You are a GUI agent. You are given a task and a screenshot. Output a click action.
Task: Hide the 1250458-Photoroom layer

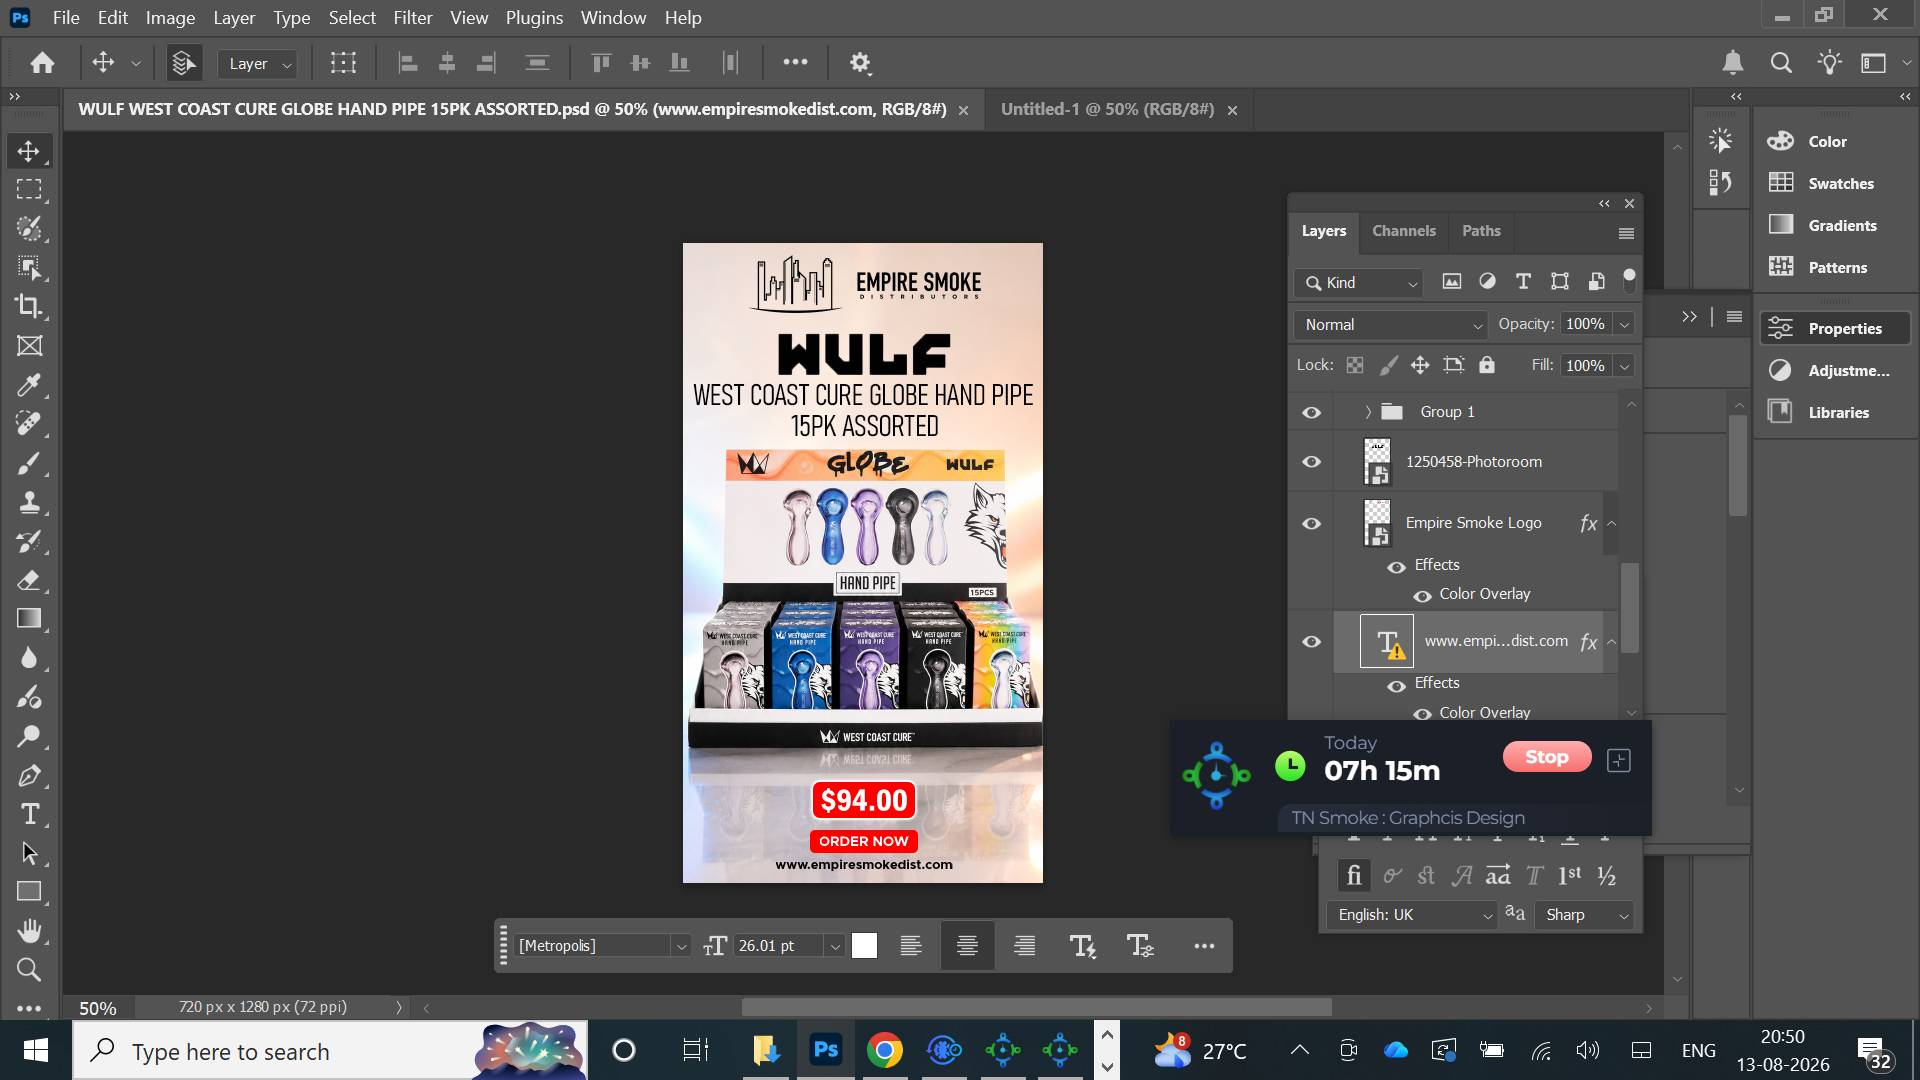point(1311,462)
